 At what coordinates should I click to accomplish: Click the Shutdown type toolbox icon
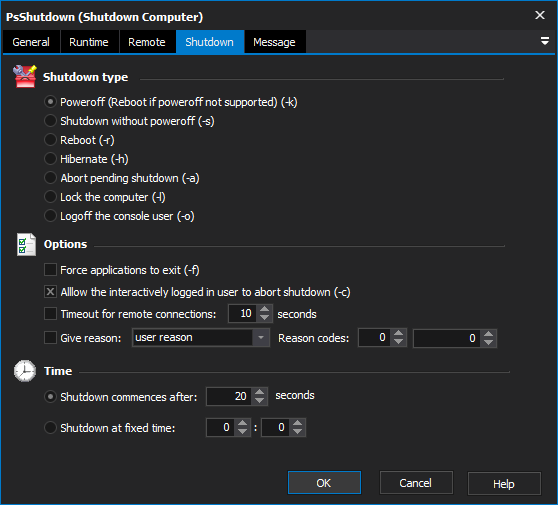(x=25, y=76)
